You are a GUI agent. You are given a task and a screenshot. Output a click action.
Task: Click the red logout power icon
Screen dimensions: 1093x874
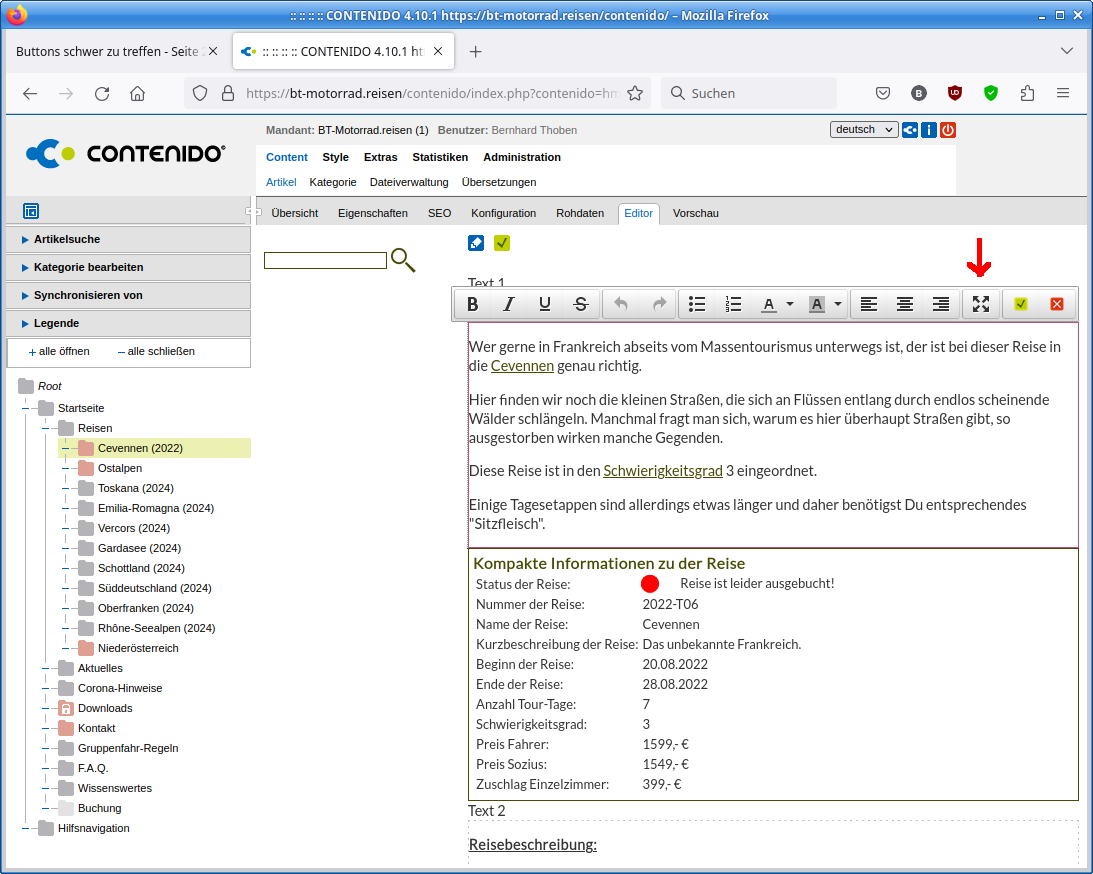click(x=947, y=130)
